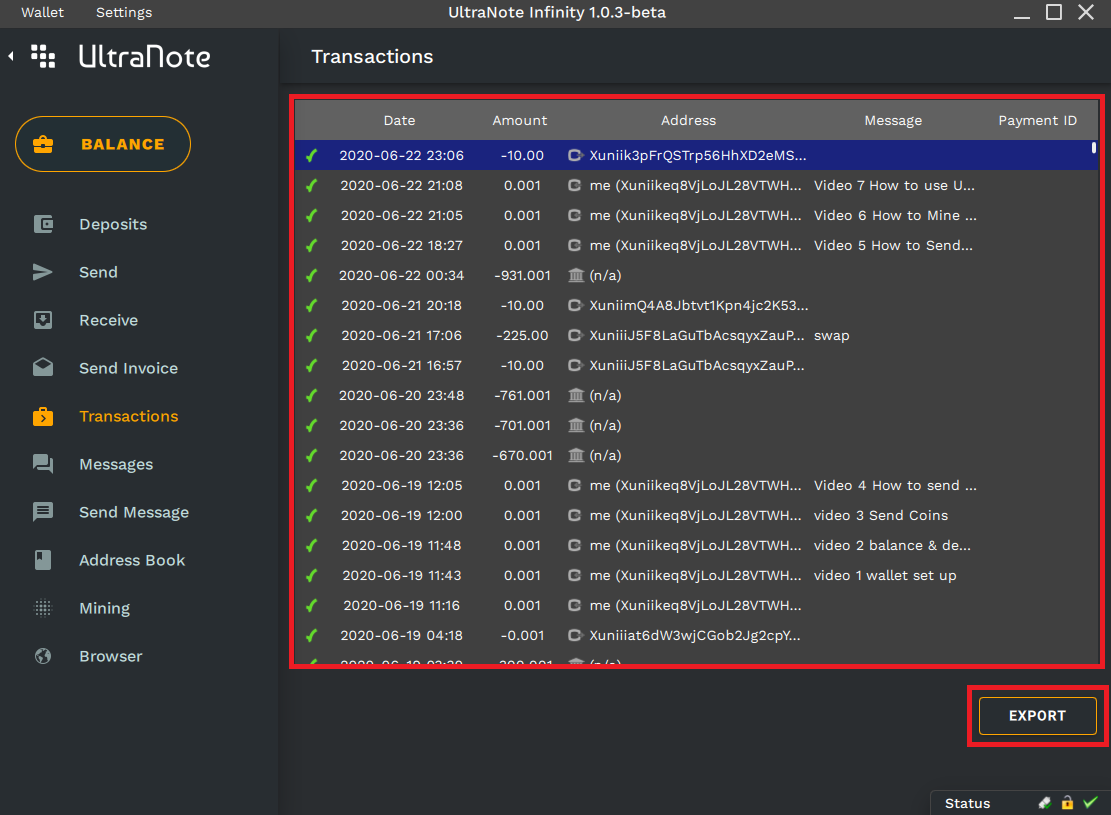Select the 'XuniimQ4A8Jbtvt1Kpn4jc2K53...' address
This screenshot has width=1111, height=815.
click(699, 305)
